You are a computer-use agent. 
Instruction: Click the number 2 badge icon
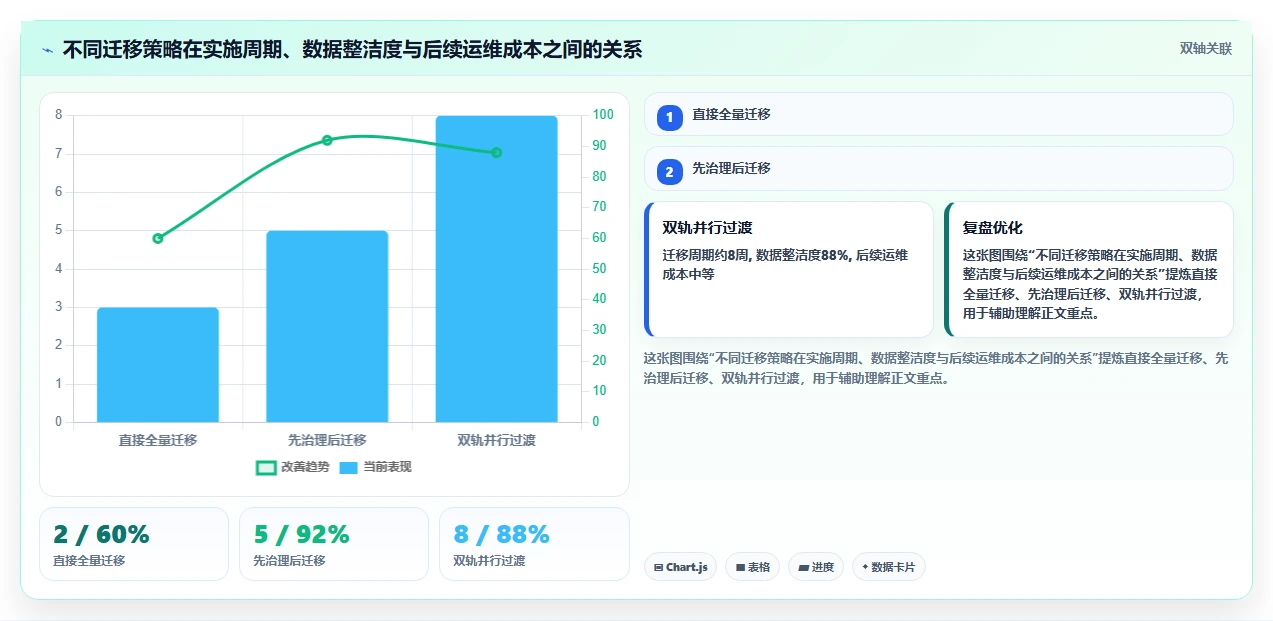click(x=670, y=171)
